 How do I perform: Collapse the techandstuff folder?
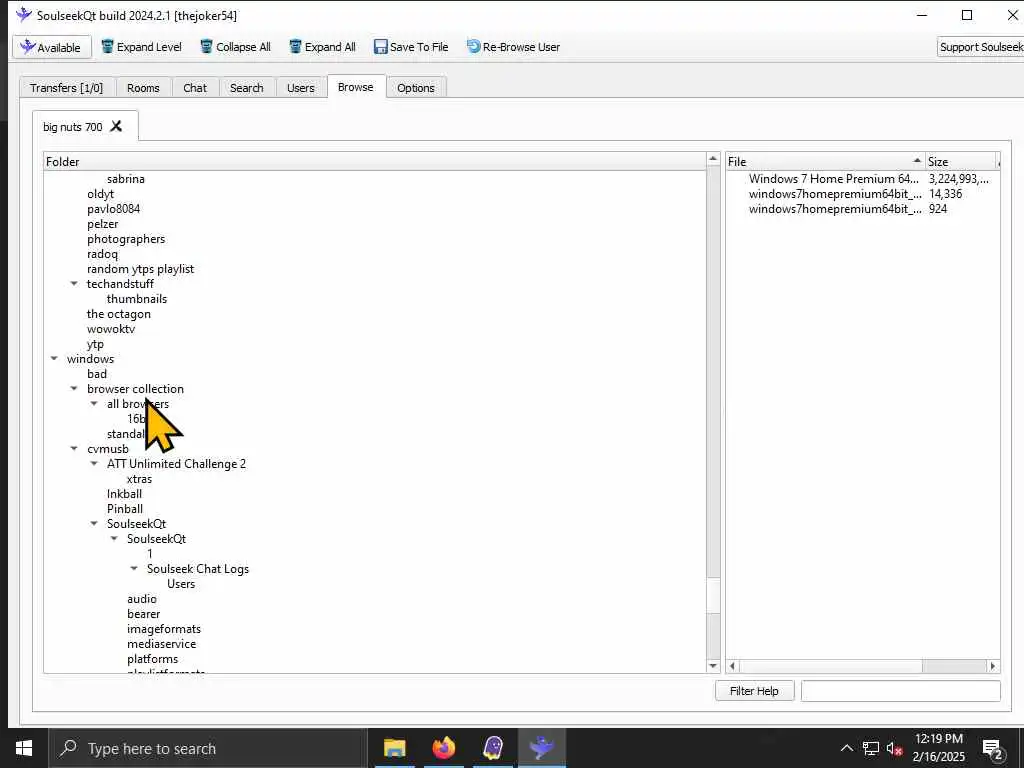[x=74, y=283]
